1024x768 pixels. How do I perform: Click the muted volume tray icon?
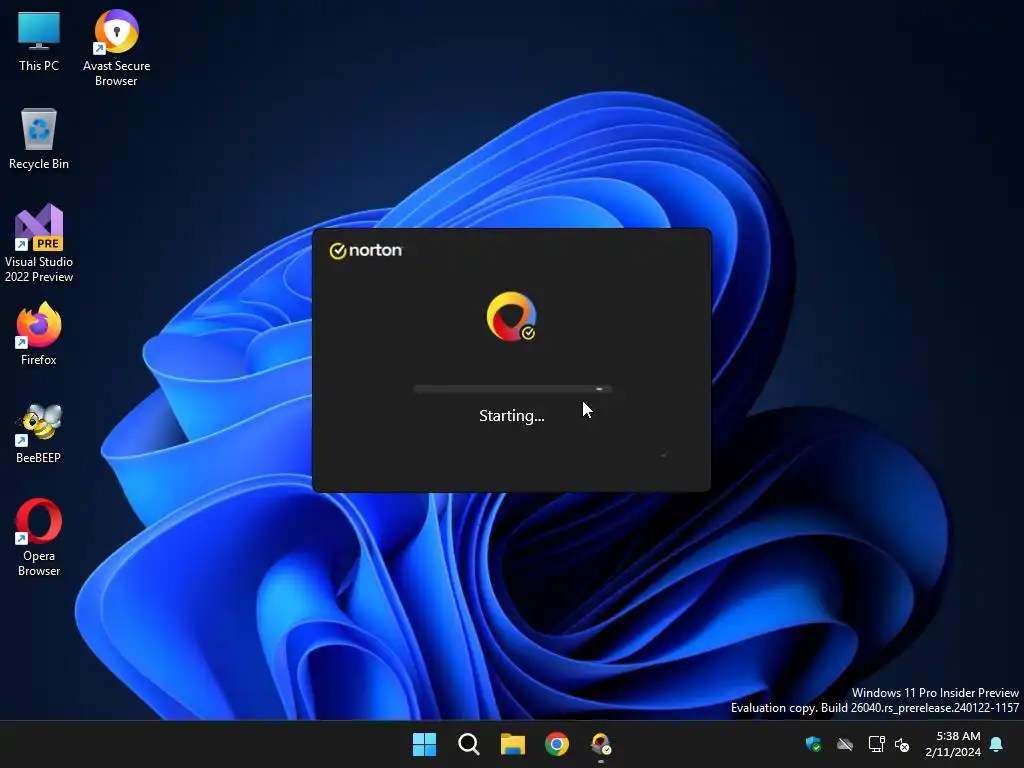tap(902, 744)
